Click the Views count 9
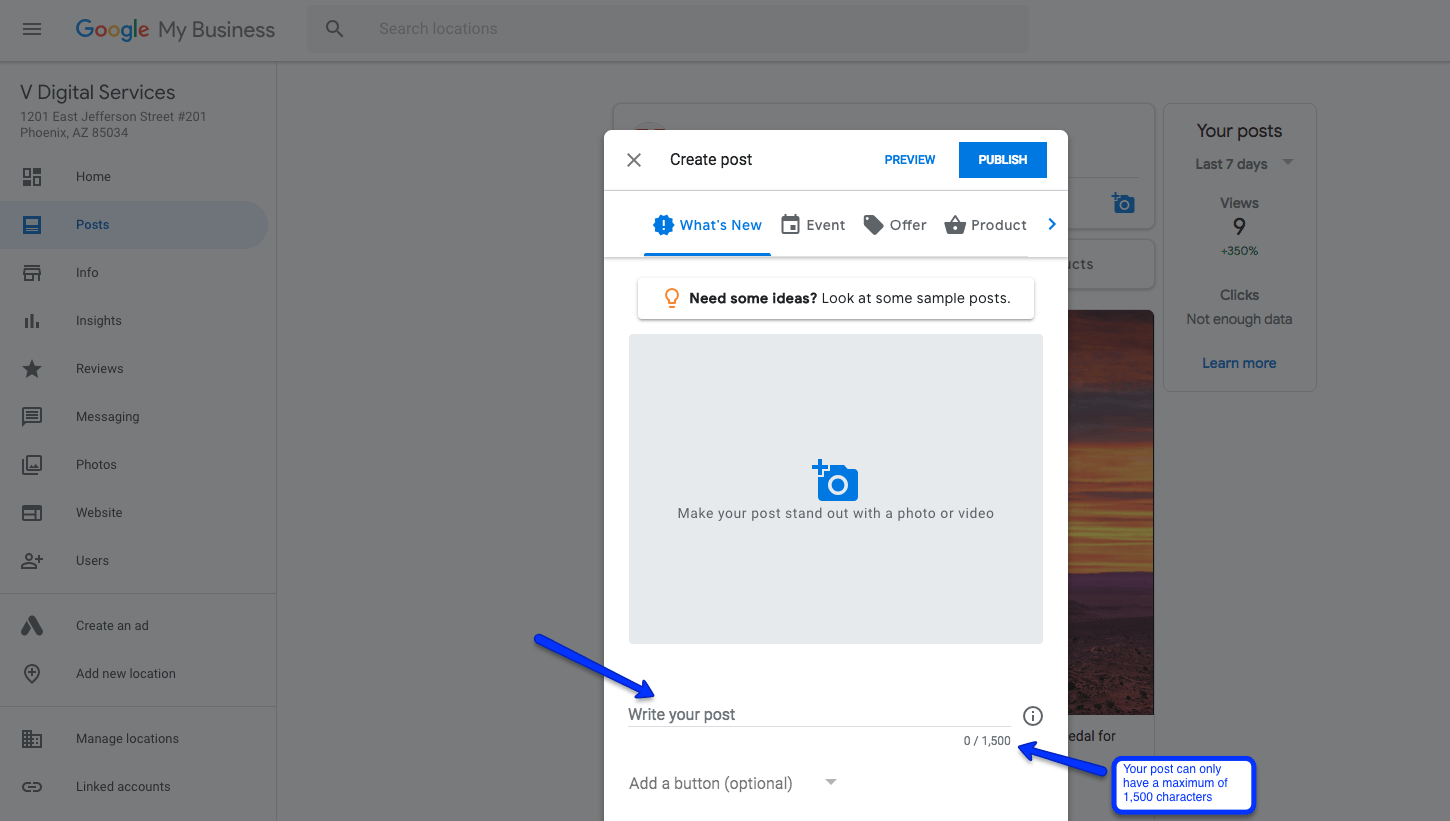This screenshot has width=1450, height=821. tap(1239, 227)
